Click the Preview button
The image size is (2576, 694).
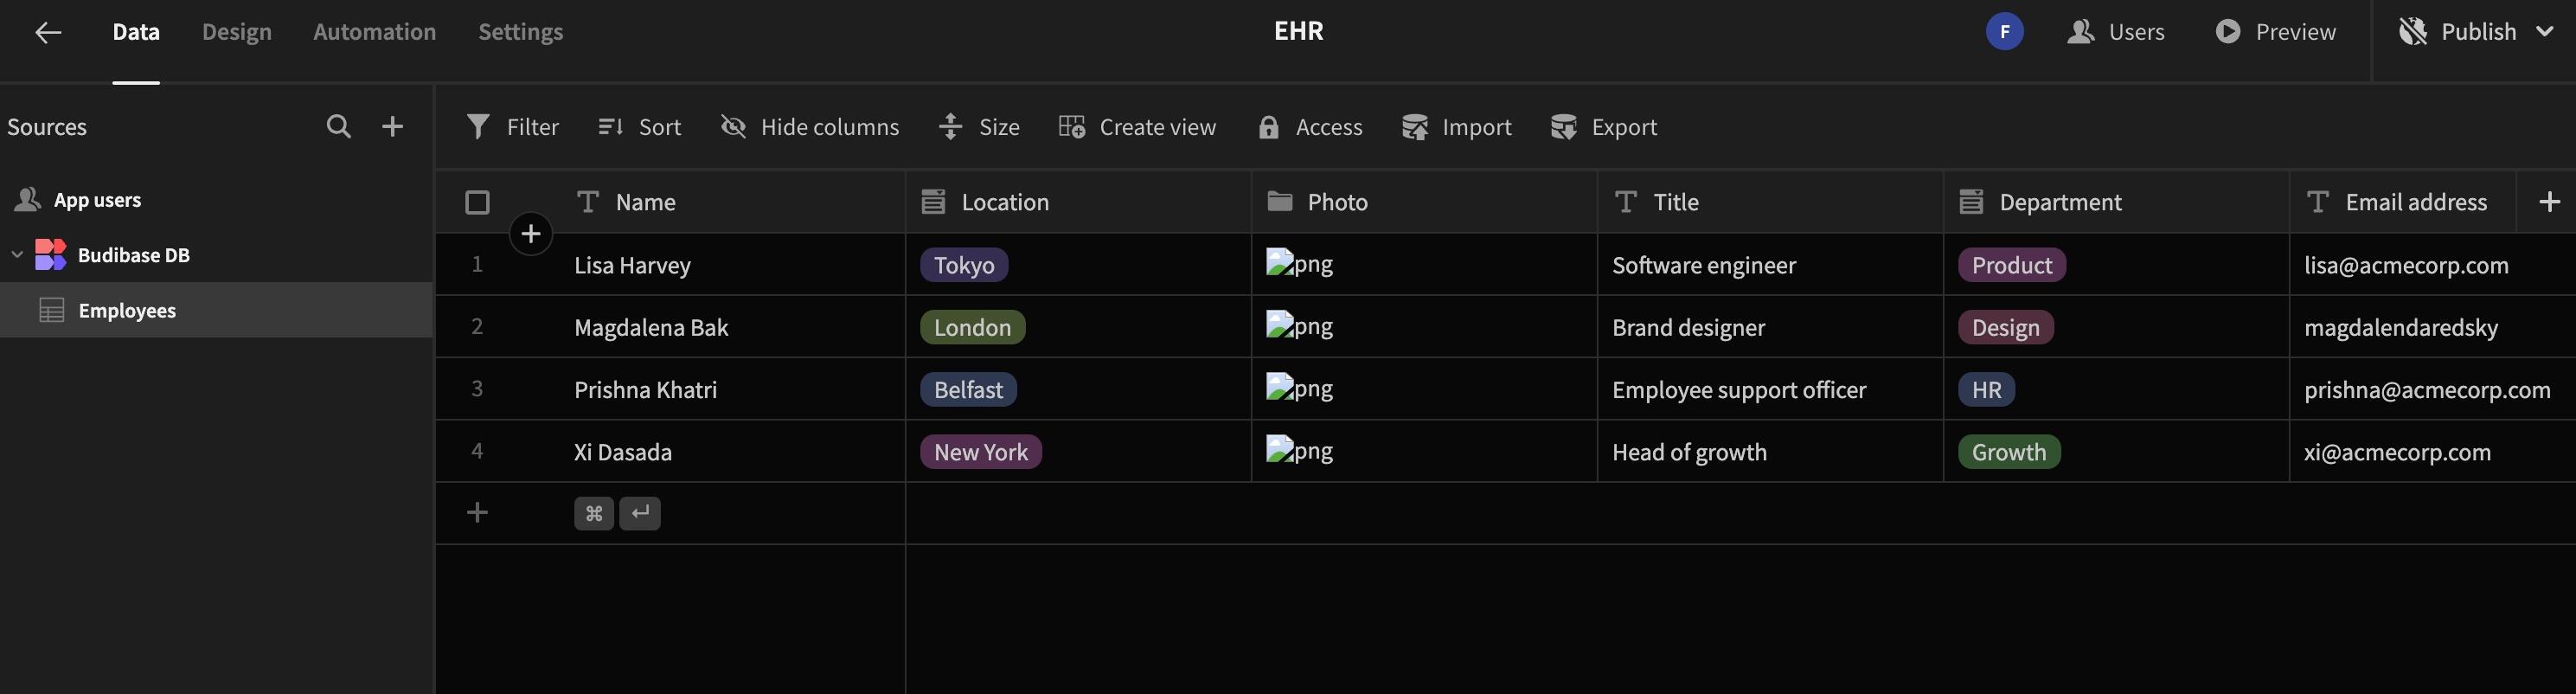coord(2275,32)
